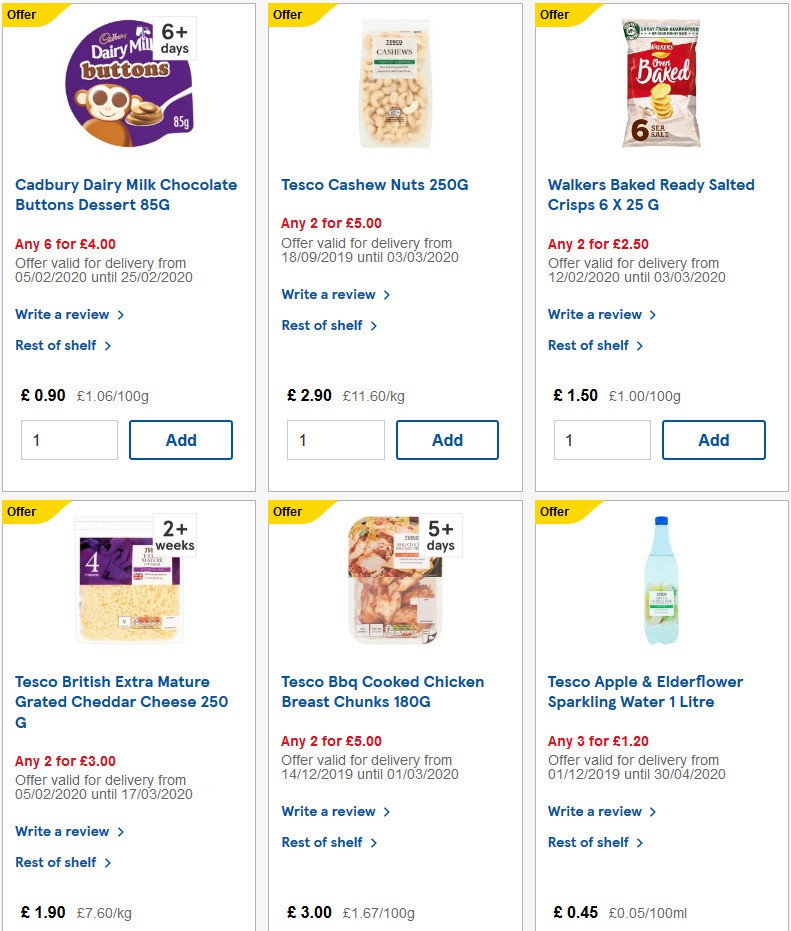Select the Sparkling Water bottle image

click(x=661, y=578)
